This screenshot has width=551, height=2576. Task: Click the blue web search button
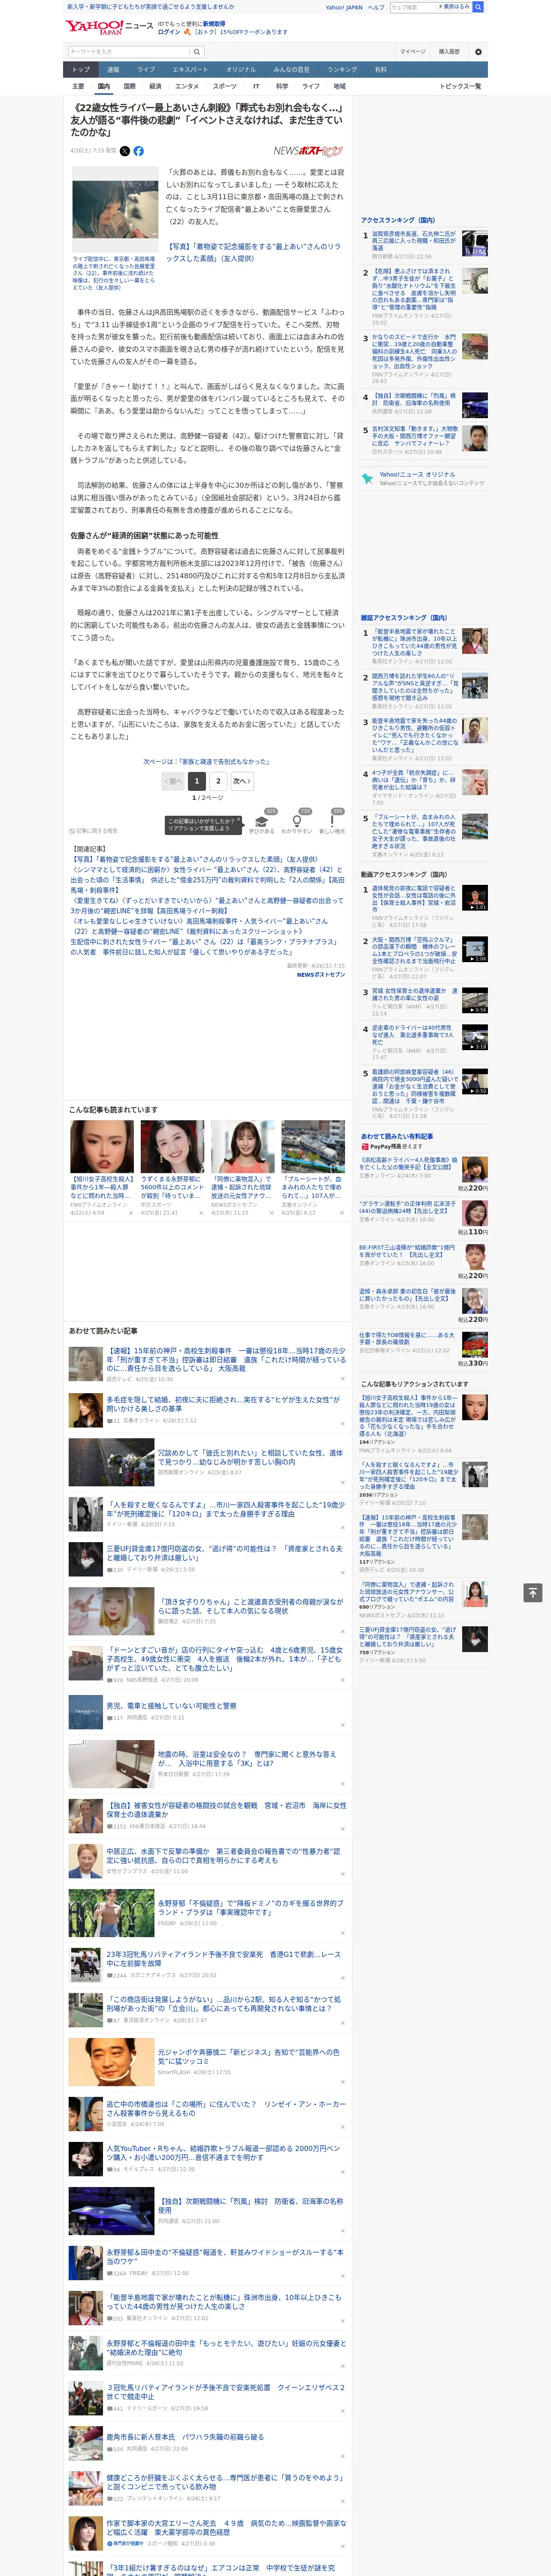478,7
